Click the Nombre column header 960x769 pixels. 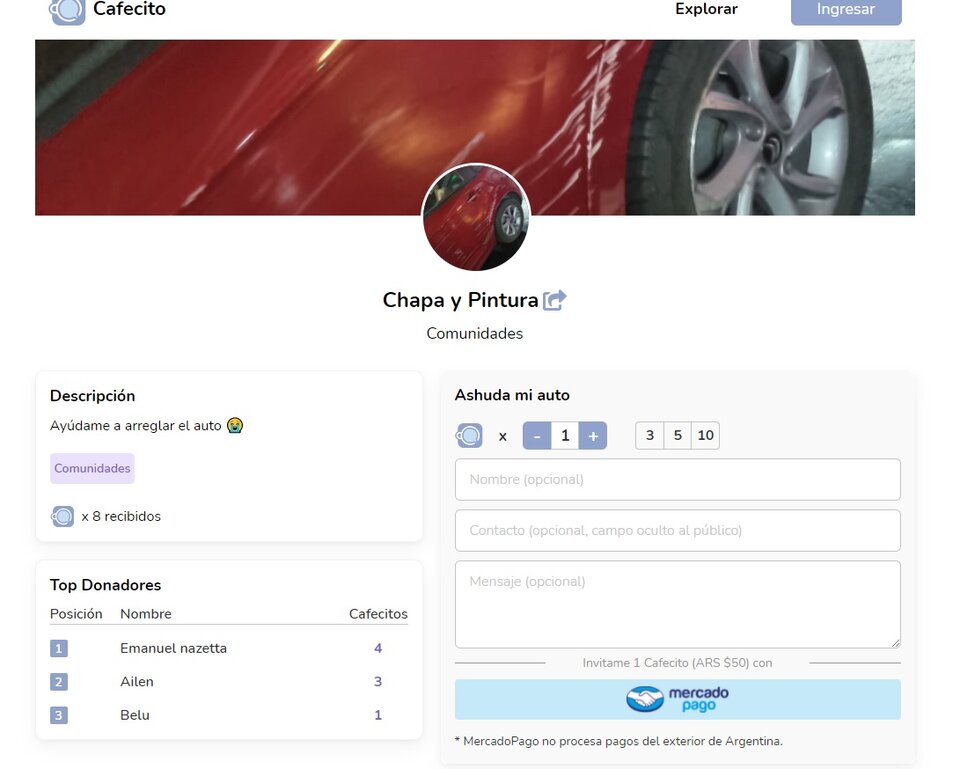coord(146,614)
